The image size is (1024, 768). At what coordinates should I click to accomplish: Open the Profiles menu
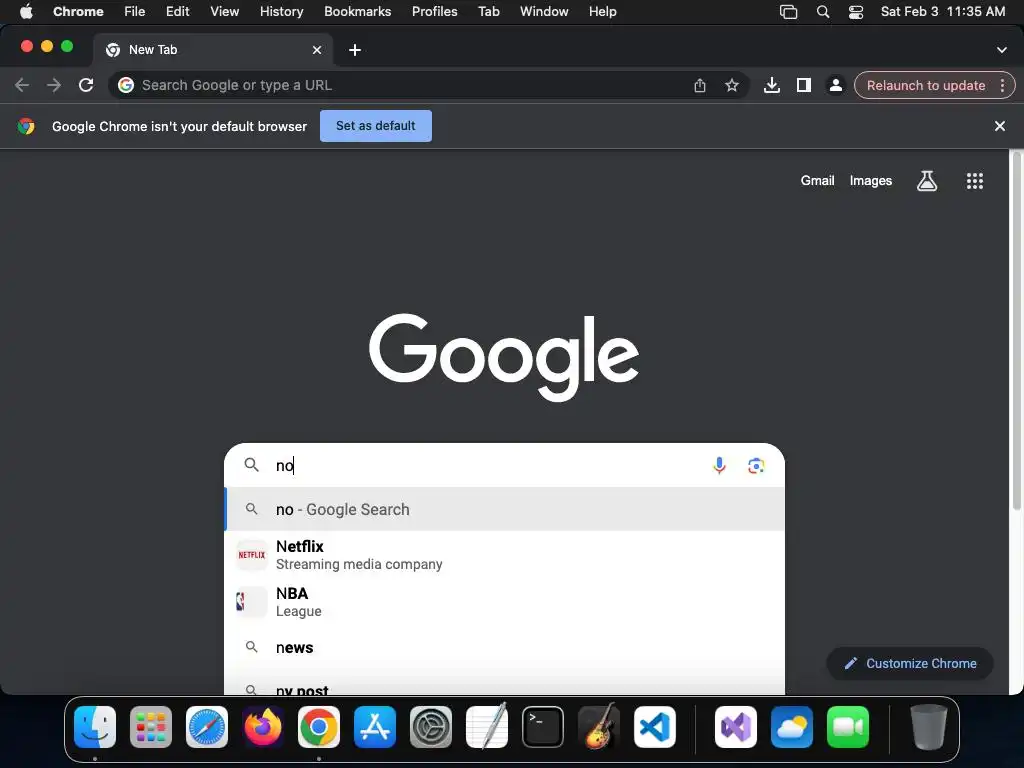point(434,12)
